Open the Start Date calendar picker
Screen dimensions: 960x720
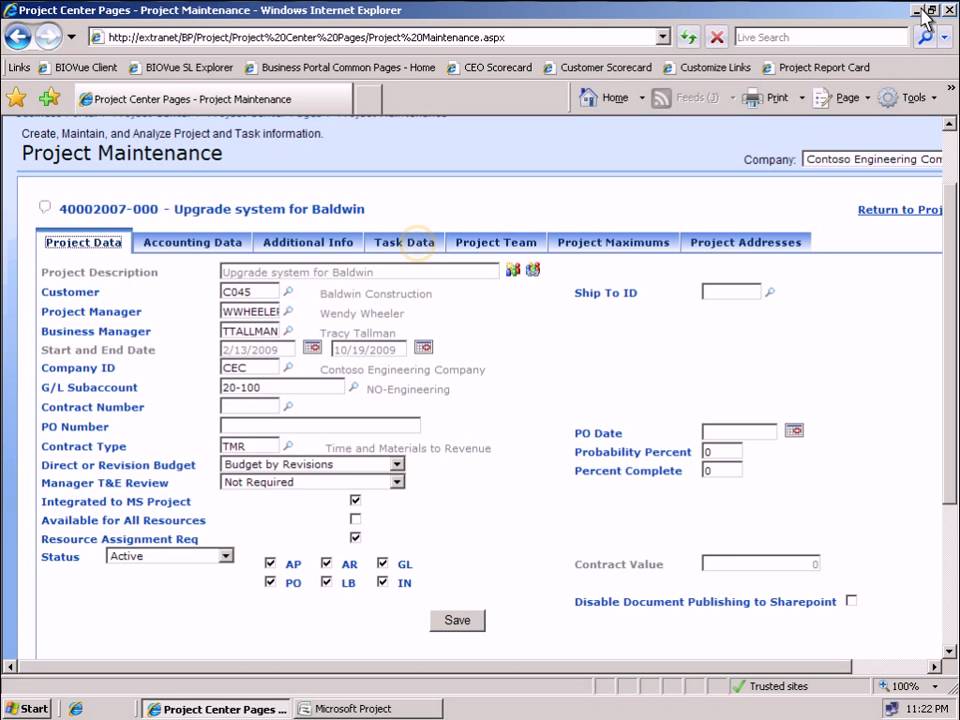(312, 347)
